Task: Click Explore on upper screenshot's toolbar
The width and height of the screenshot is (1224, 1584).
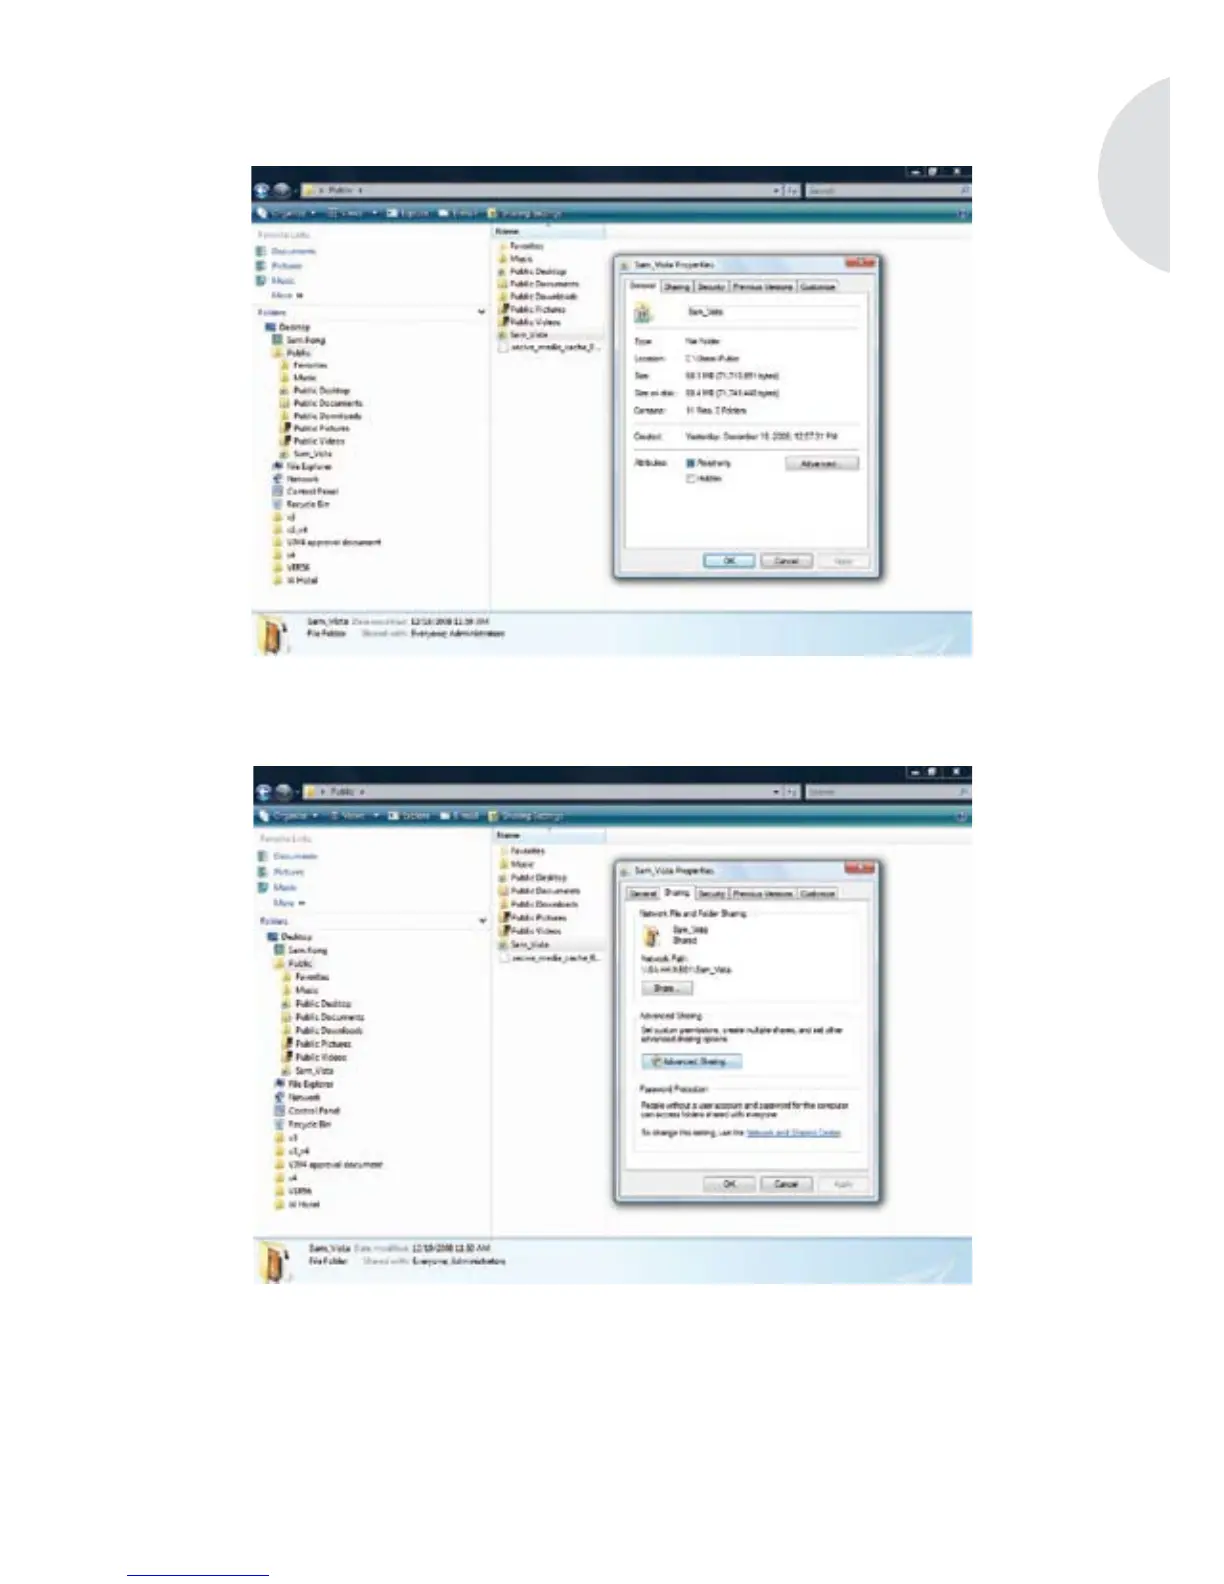Action: [x=408, y=213]
